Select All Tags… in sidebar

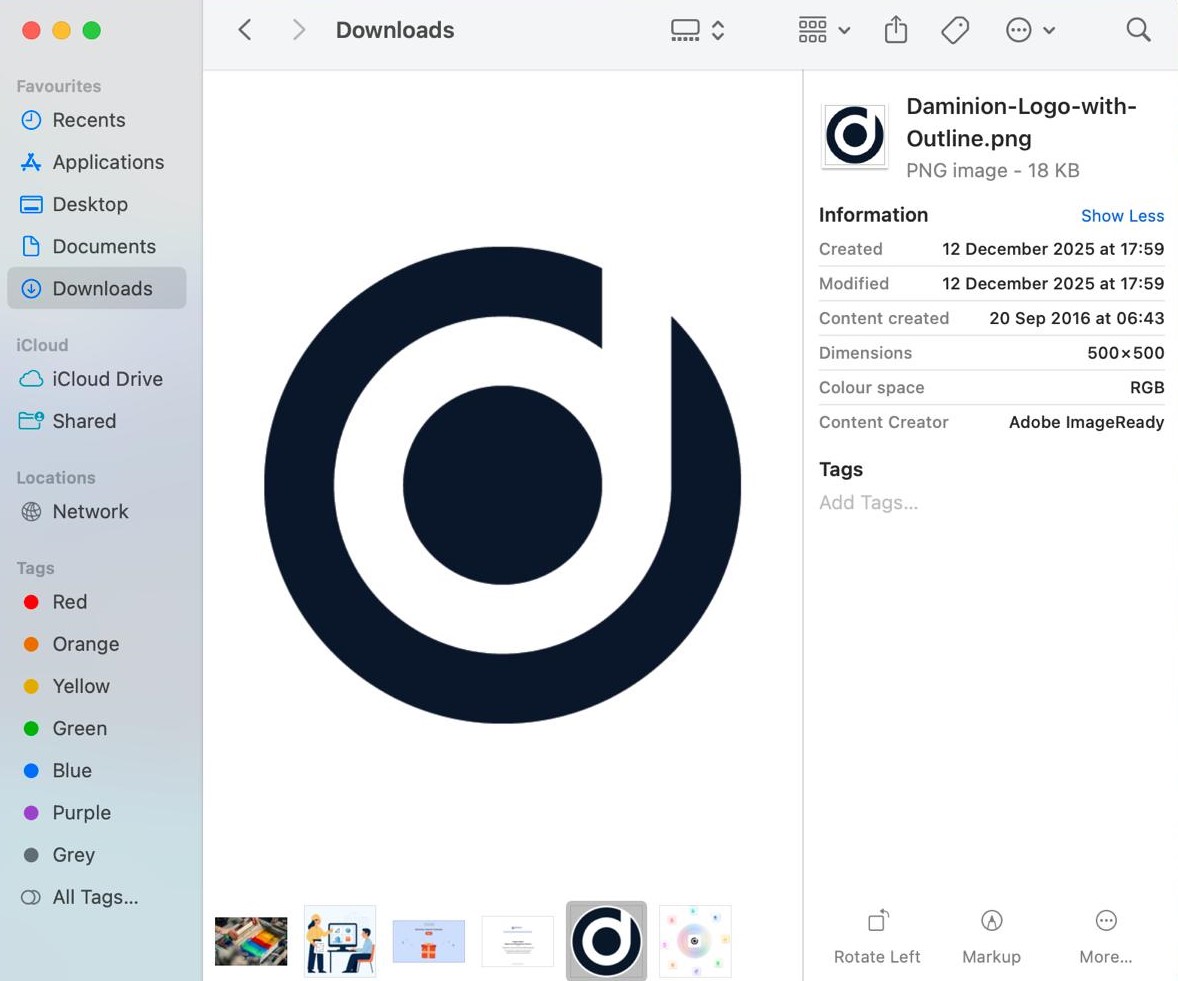point(95,897)
